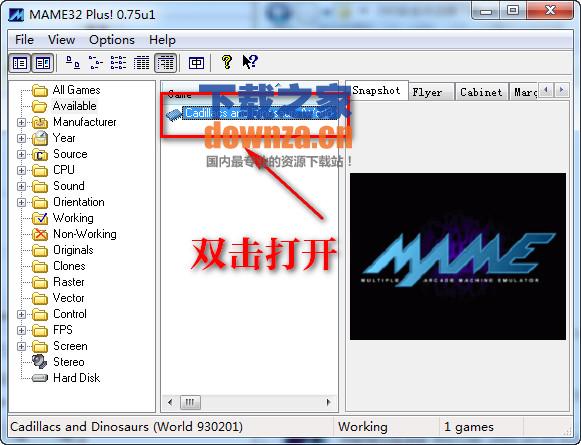Open the View menu
The image size is (581, 445).
[x=62, y=40]
